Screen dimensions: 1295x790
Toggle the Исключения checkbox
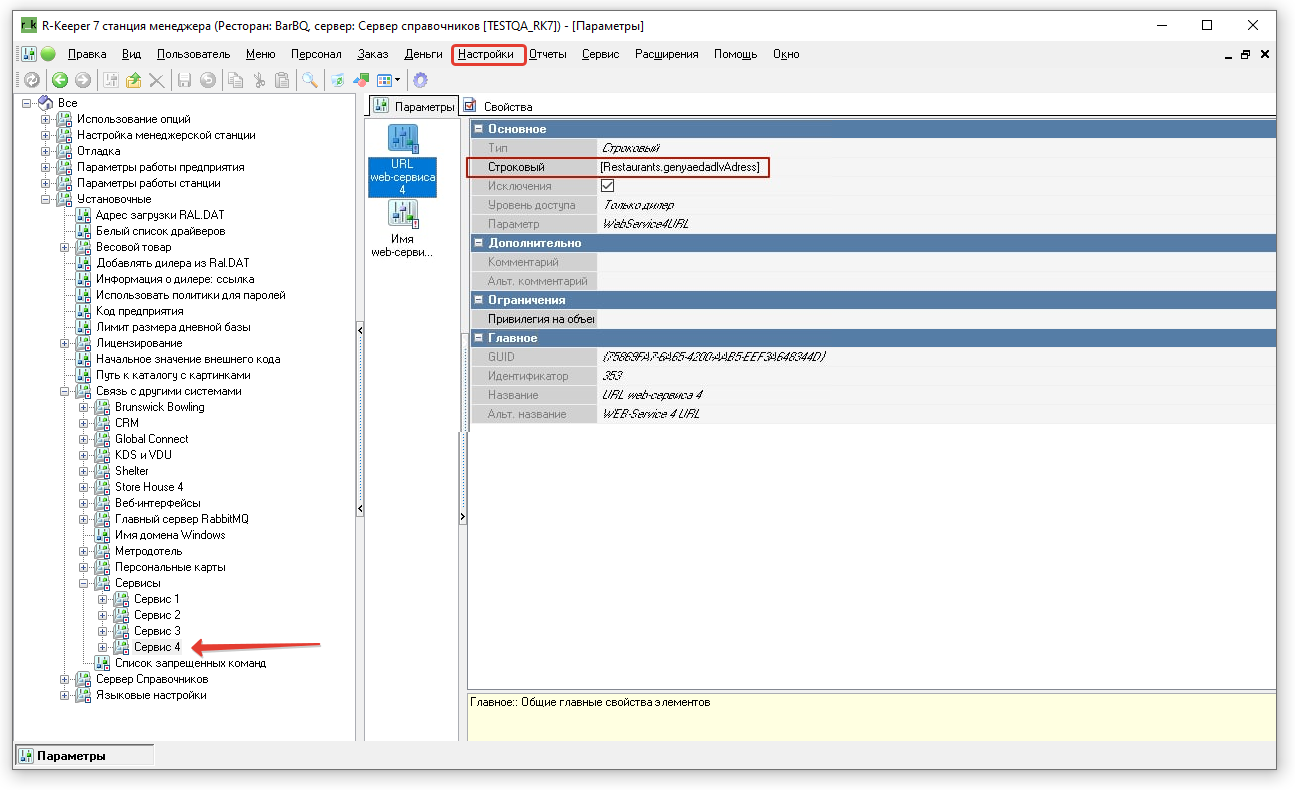(607, 186)
